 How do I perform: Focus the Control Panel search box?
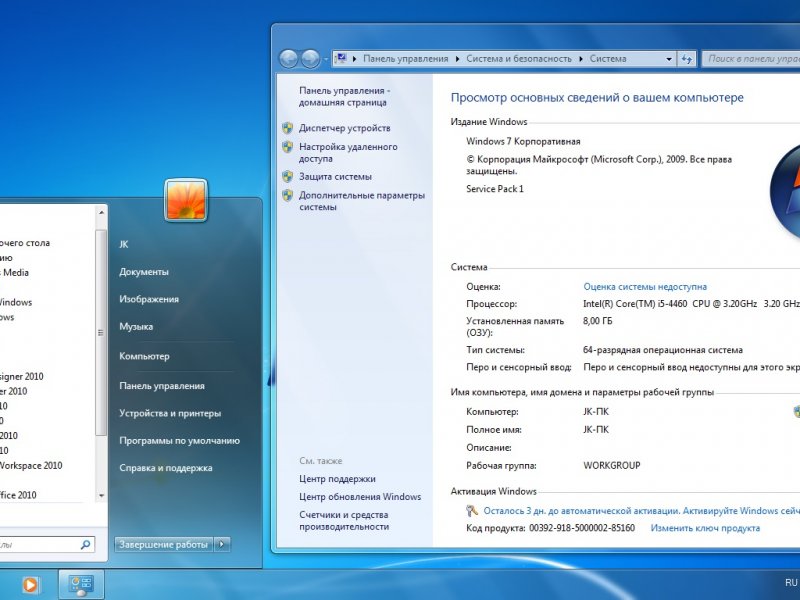pos(751,59)
